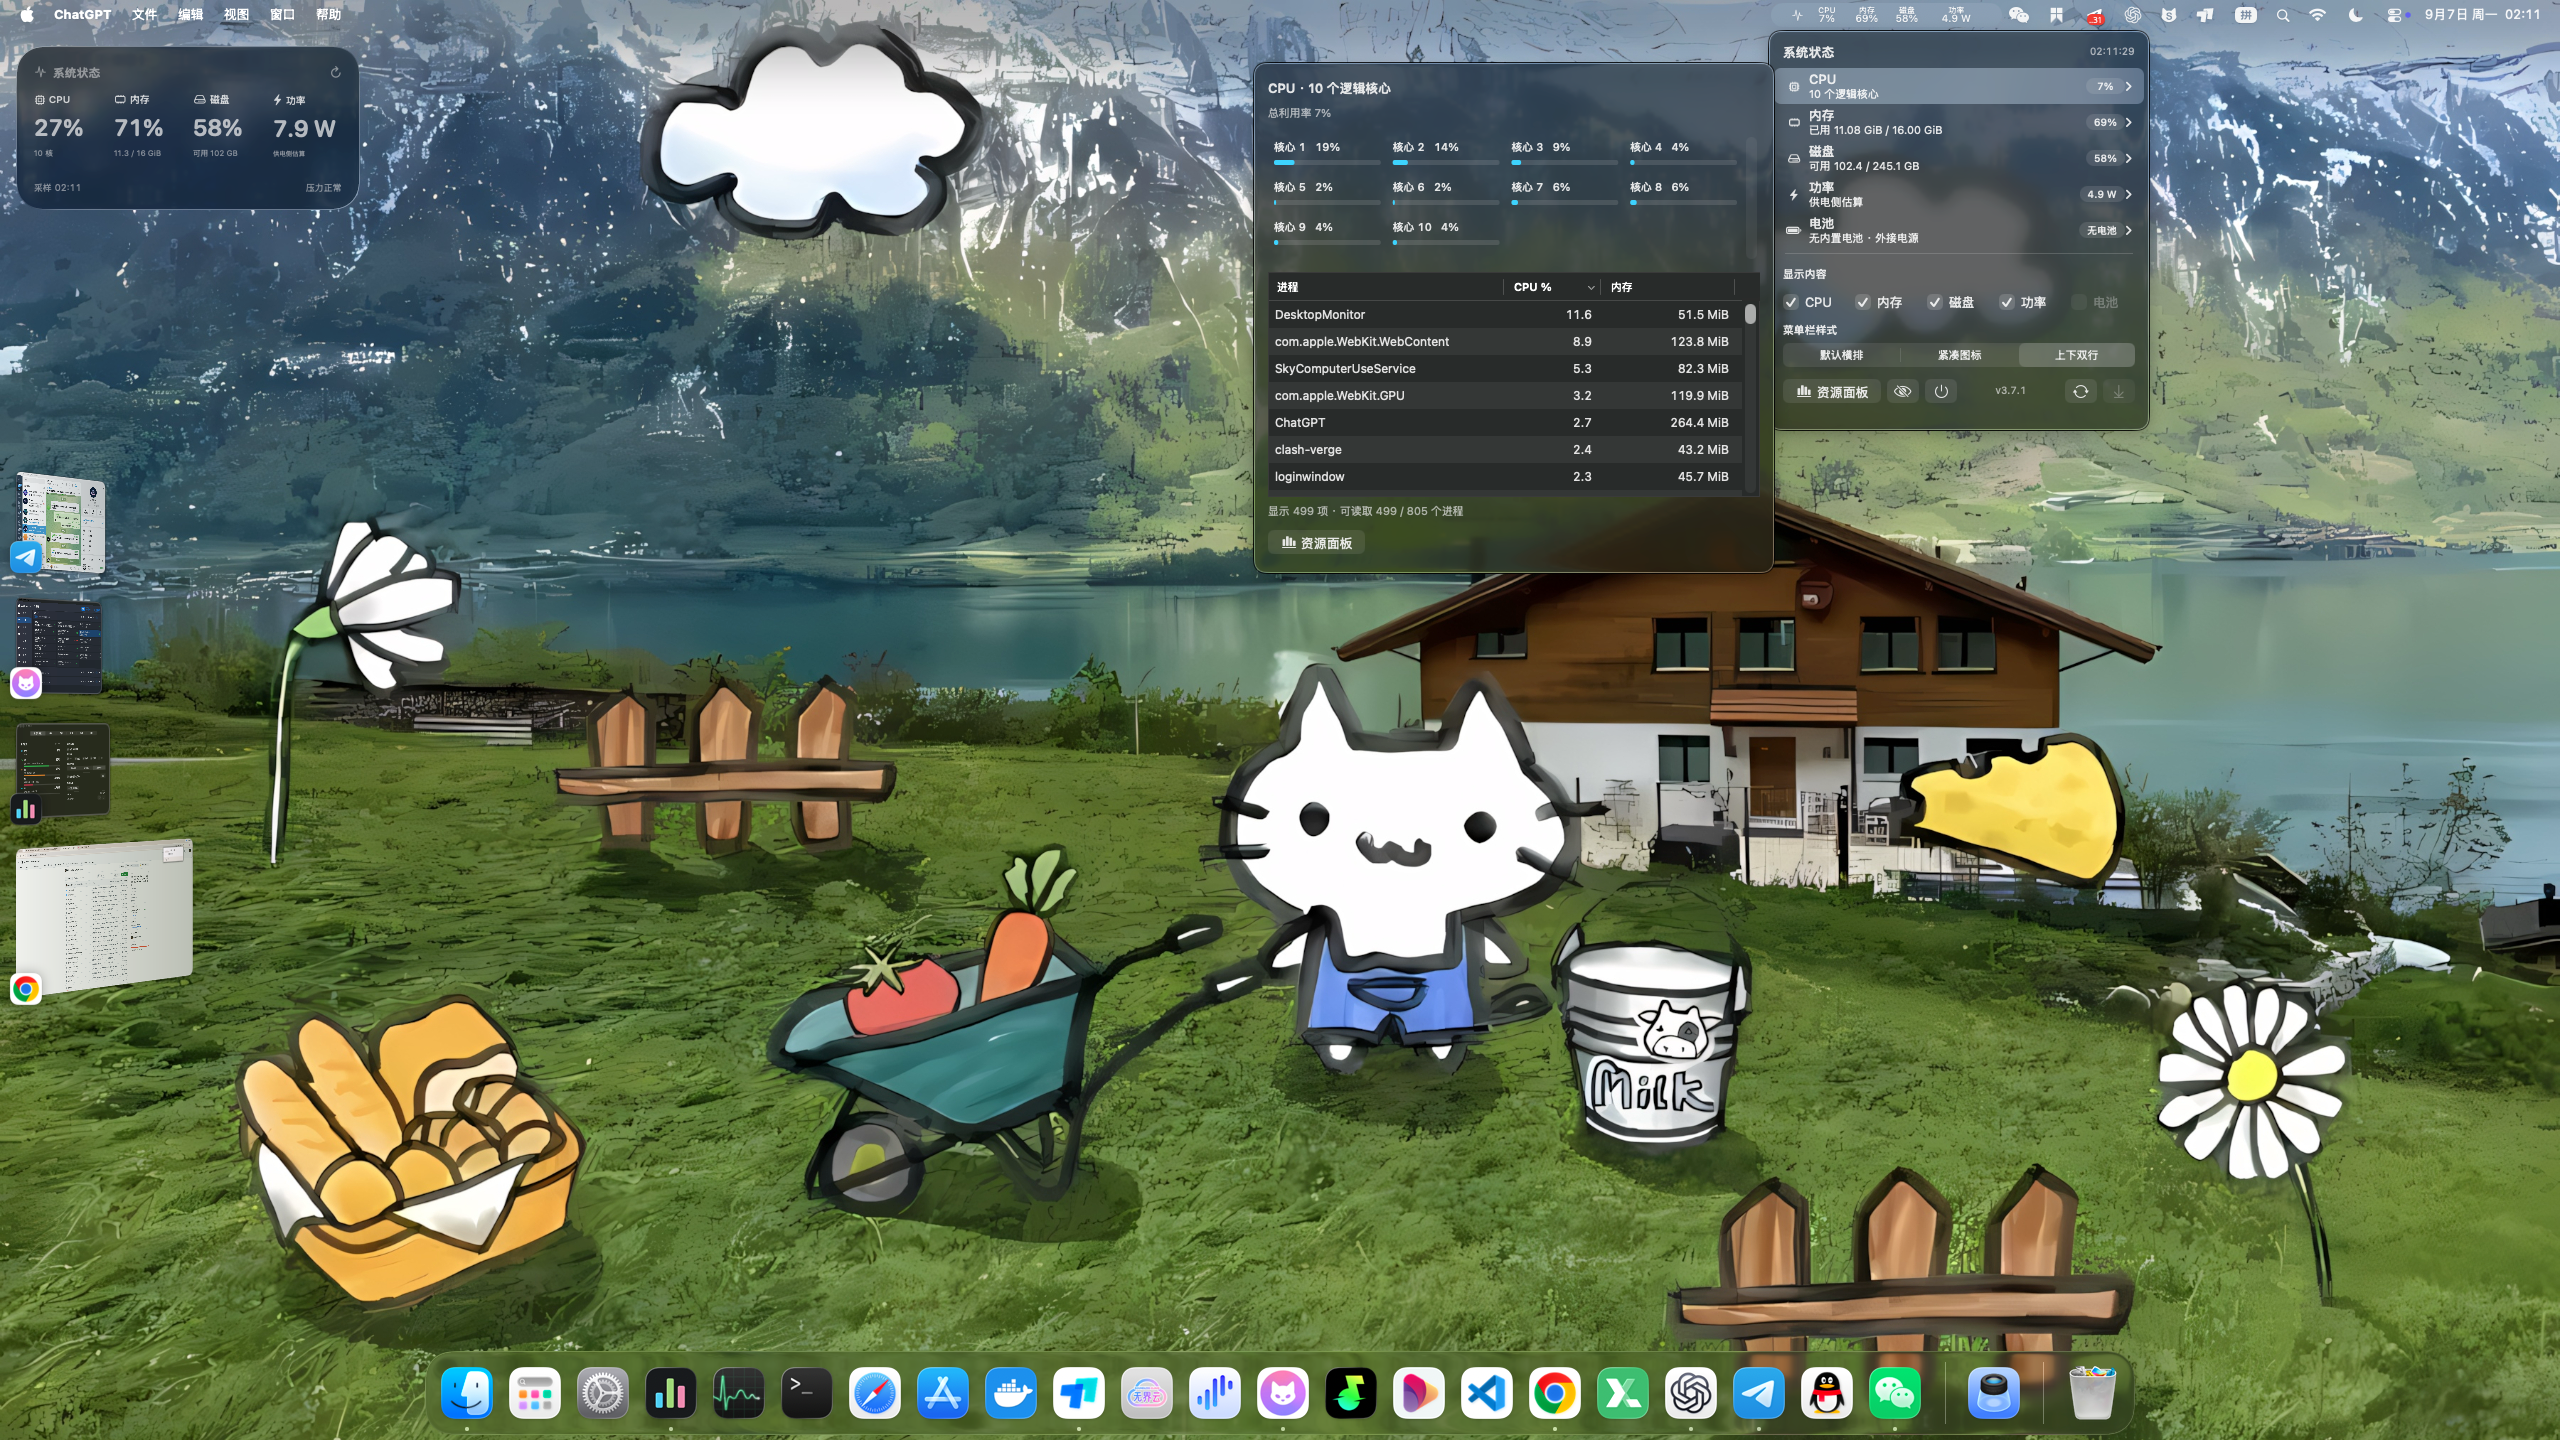Open Visual Studio Code from the dock
Screen dimensions: 2560x1440
(1486, 1393)
